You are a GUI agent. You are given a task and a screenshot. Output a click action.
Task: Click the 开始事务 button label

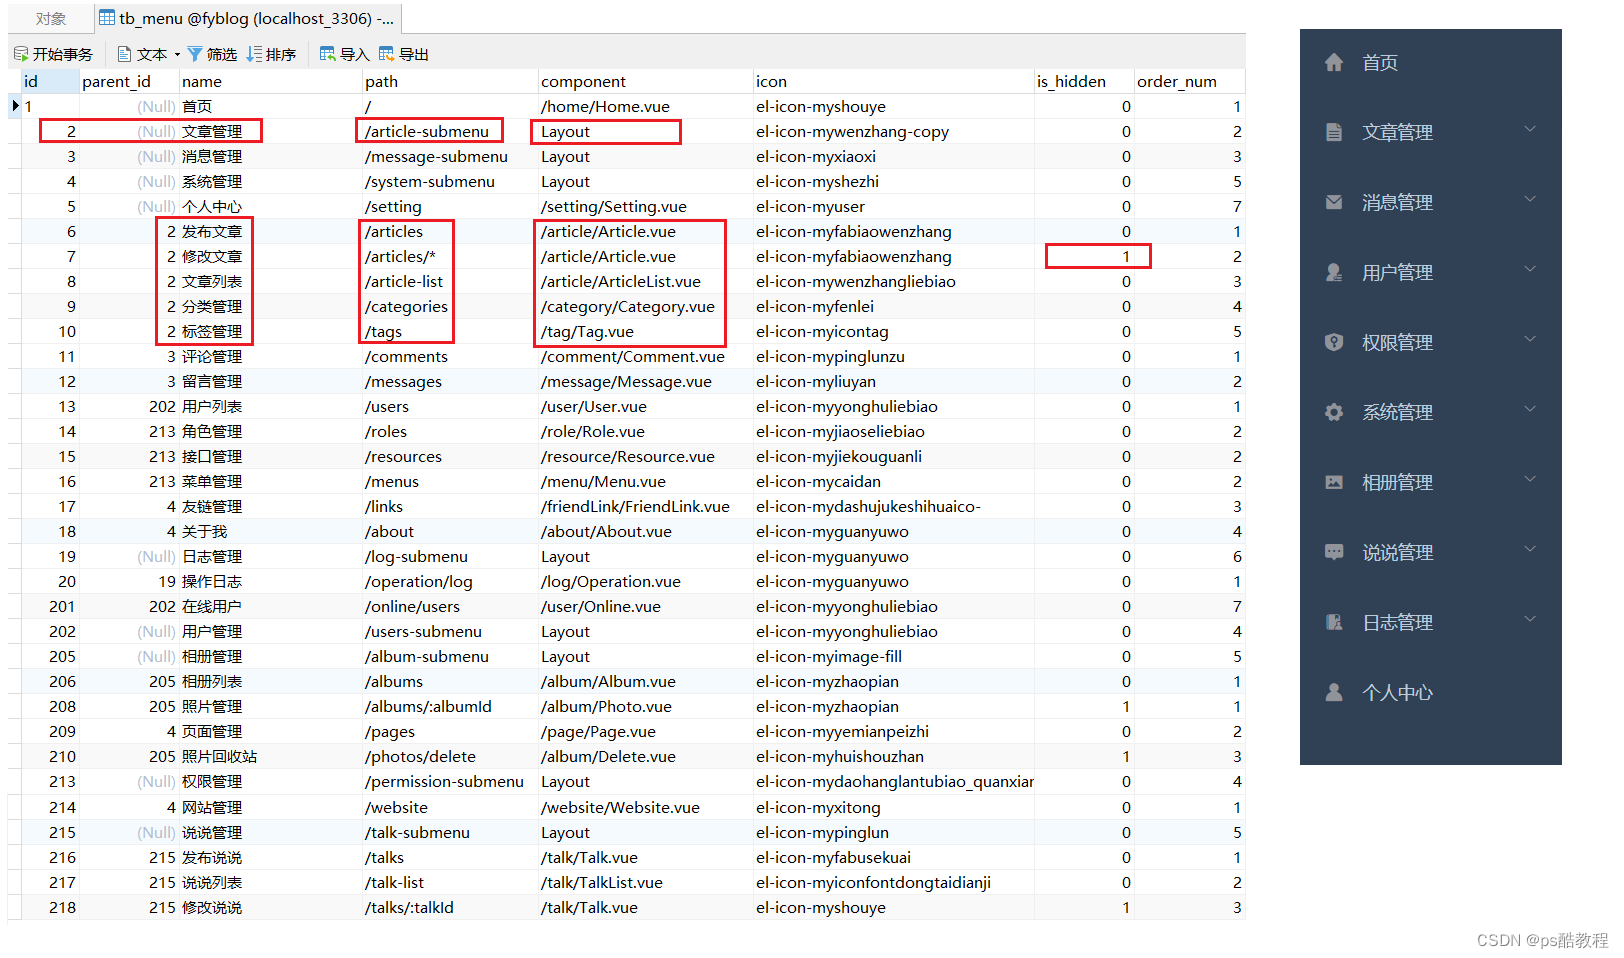[63, 55]
